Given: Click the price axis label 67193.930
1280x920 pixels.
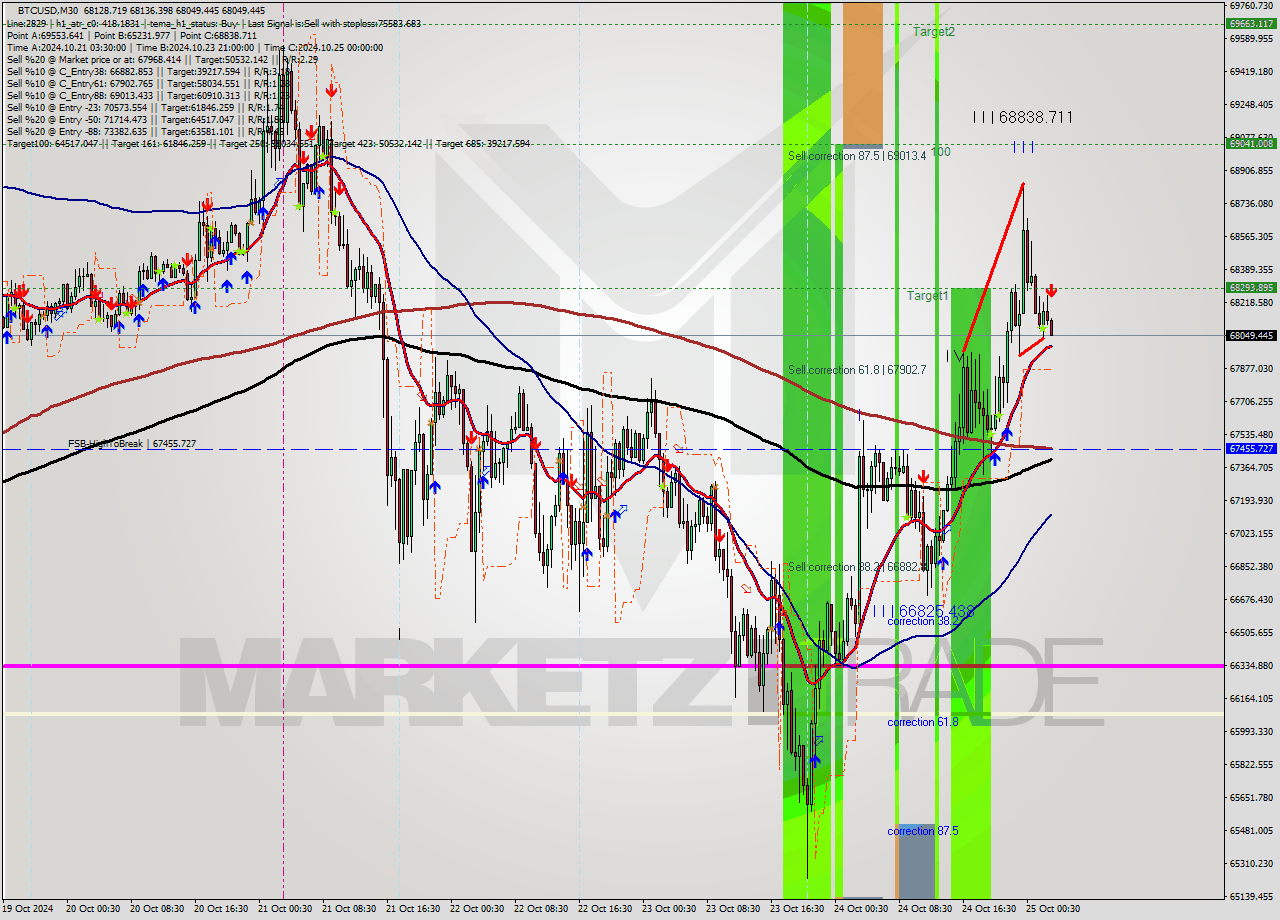Looking at the screenshot, I should point(1251,500).
